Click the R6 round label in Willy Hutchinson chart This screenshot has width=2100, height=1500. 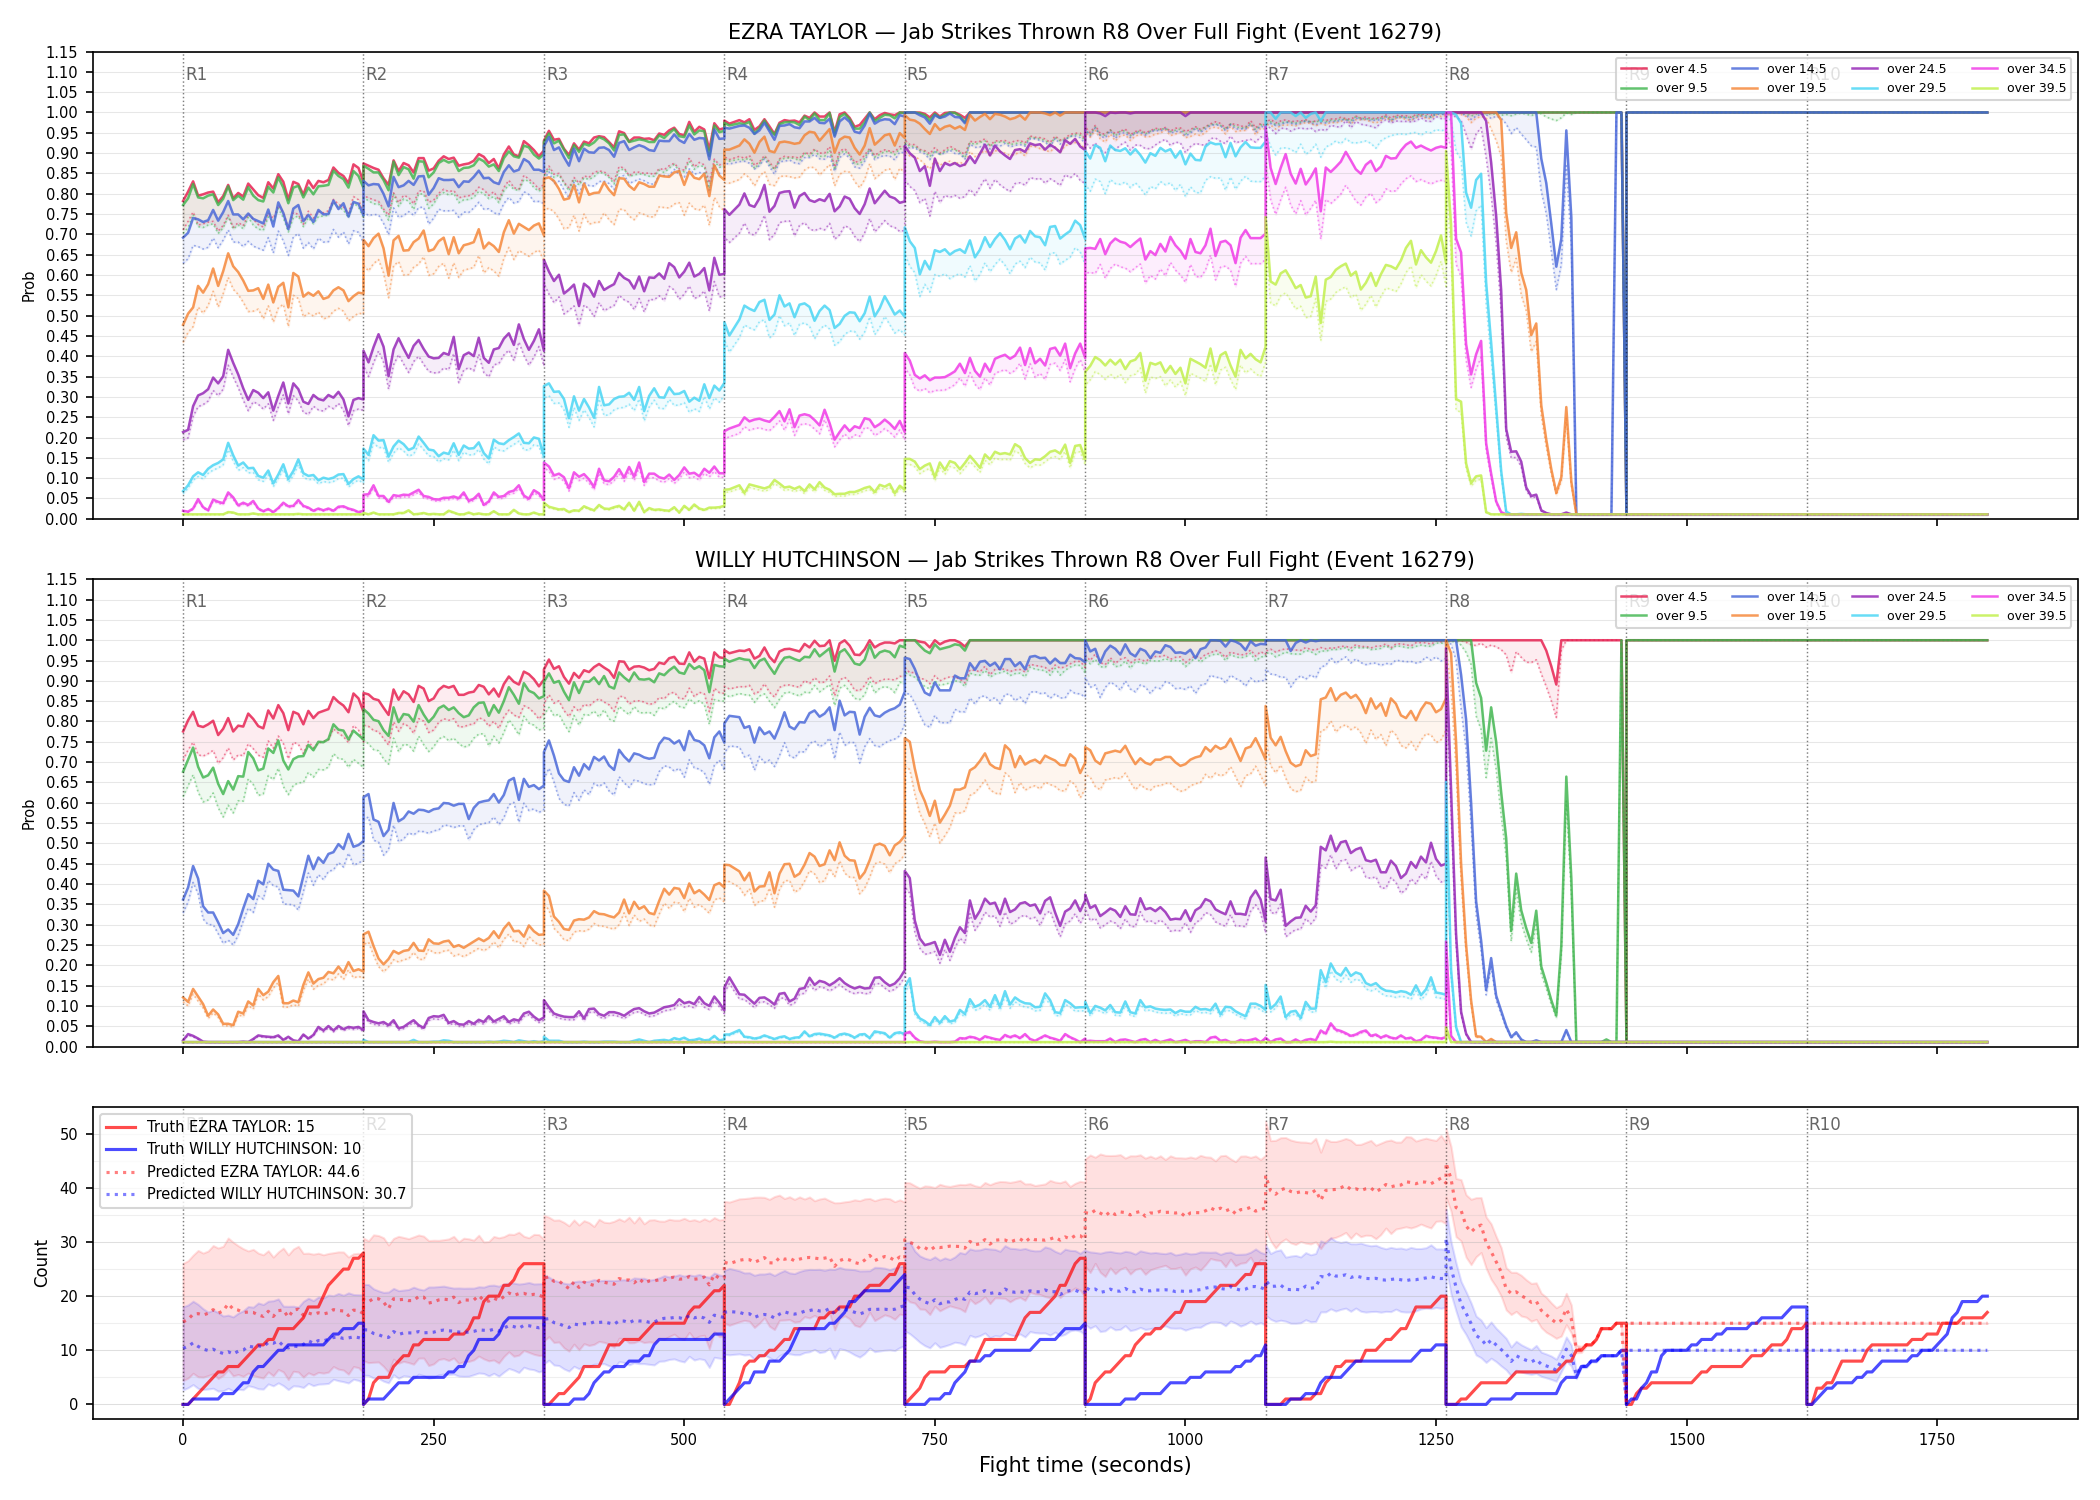tap(1098, 601)
